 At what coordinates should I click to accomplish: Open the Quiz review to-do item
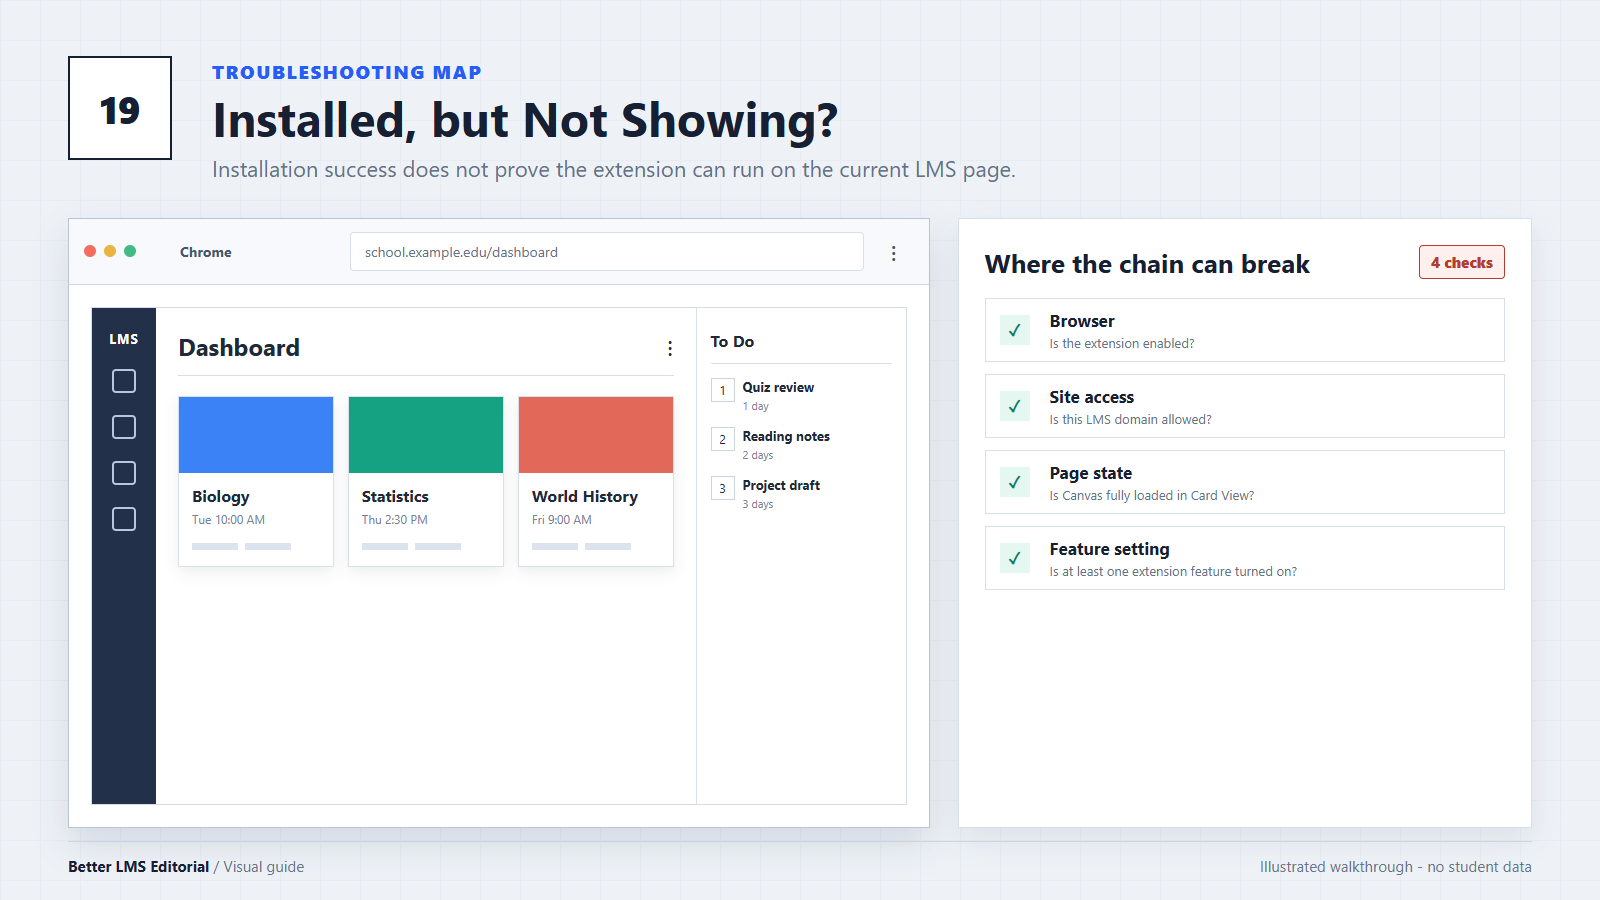click(778, 396)
